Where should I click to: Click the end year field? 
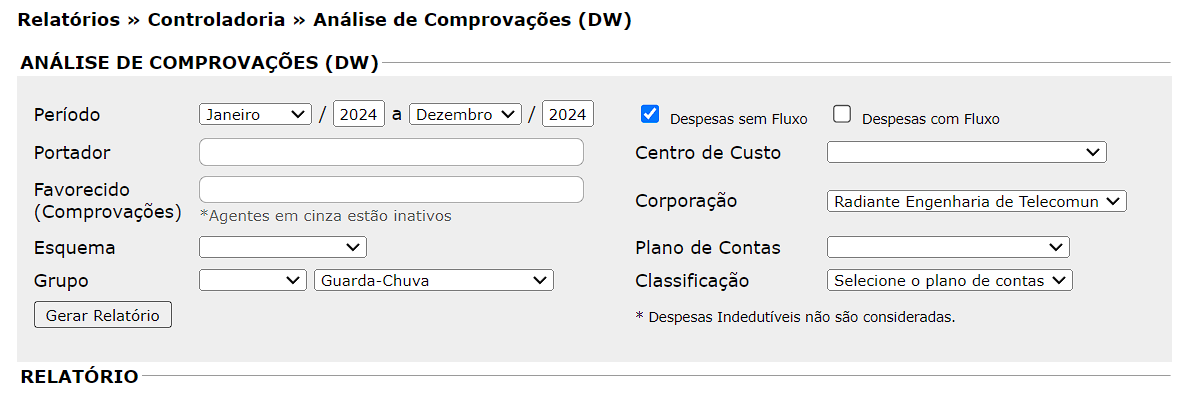[567, 114]
